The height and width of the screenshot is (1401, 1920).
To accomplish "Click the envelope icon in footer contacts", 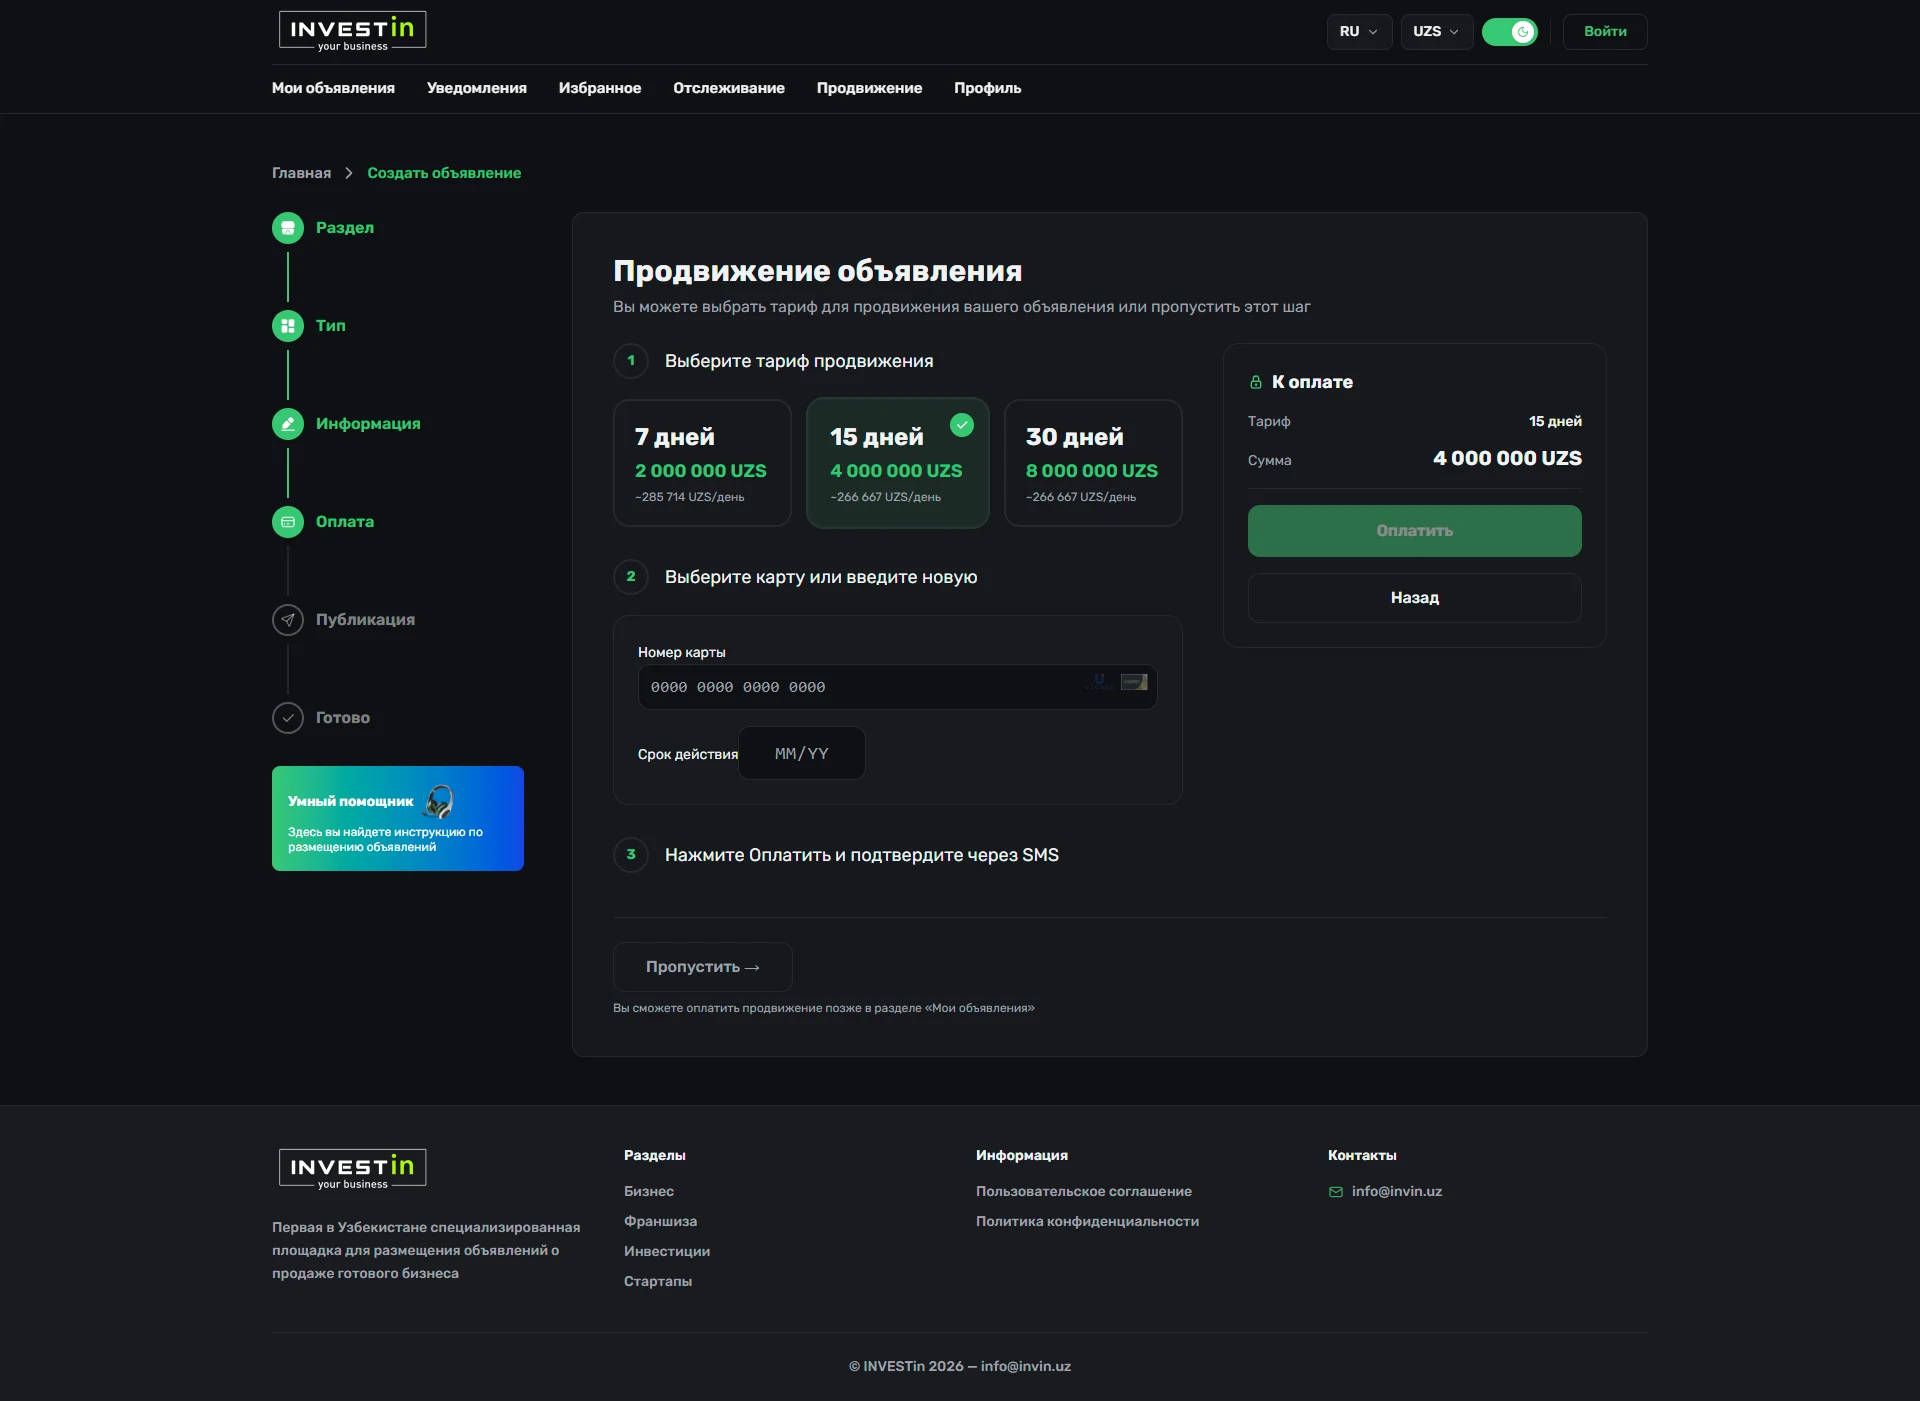I will click(1336, 1192).
